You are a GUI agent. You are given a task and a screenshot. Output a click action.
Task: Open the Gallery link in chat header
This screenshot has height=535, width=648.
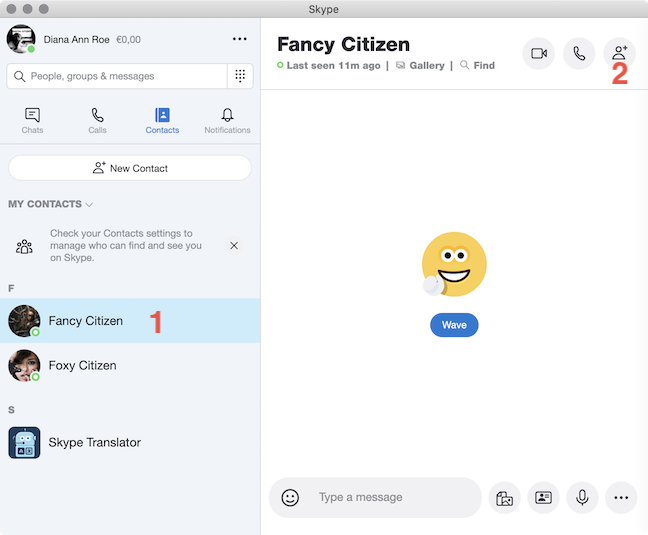click(420, 66)
